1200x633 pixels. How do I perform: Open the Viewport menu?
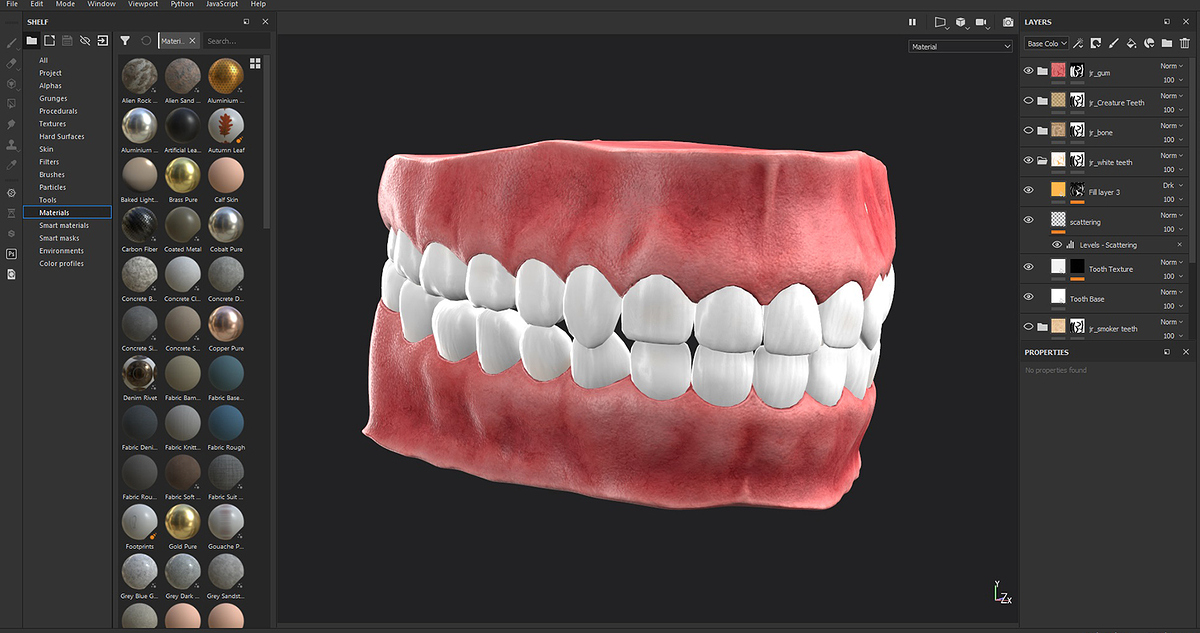pyautogui.click(x=143, y=4)
